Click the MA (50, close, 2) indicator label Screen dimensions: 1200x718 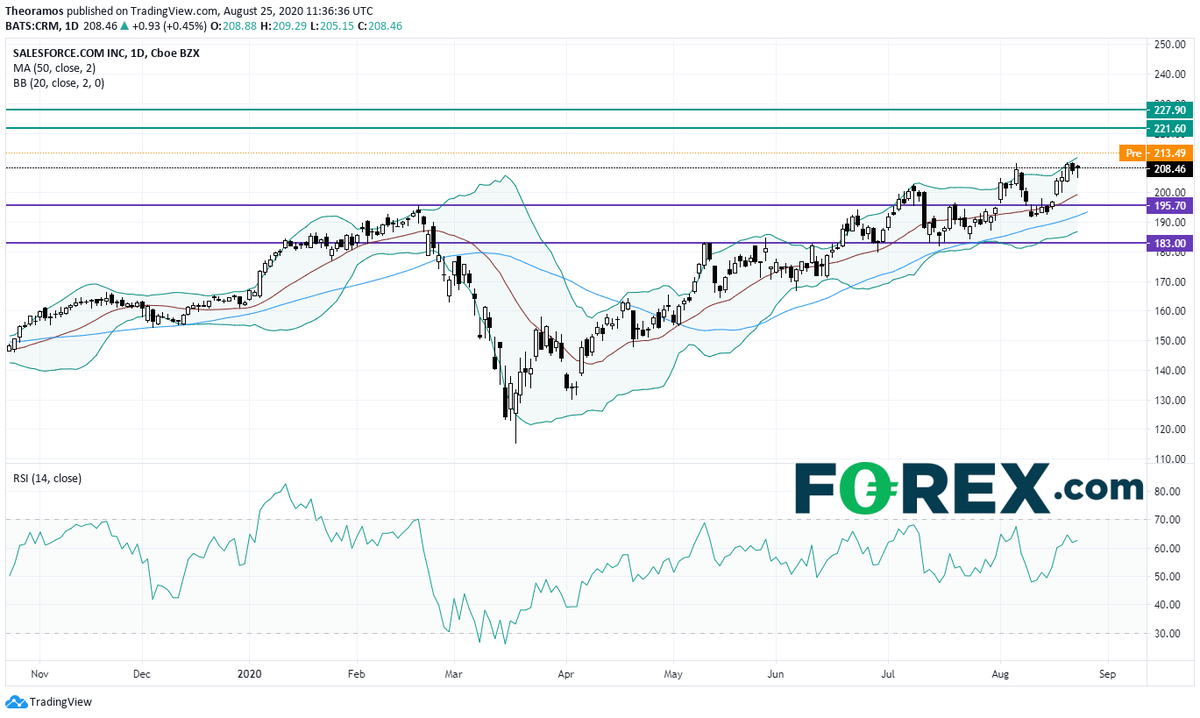tap(56, 68)
